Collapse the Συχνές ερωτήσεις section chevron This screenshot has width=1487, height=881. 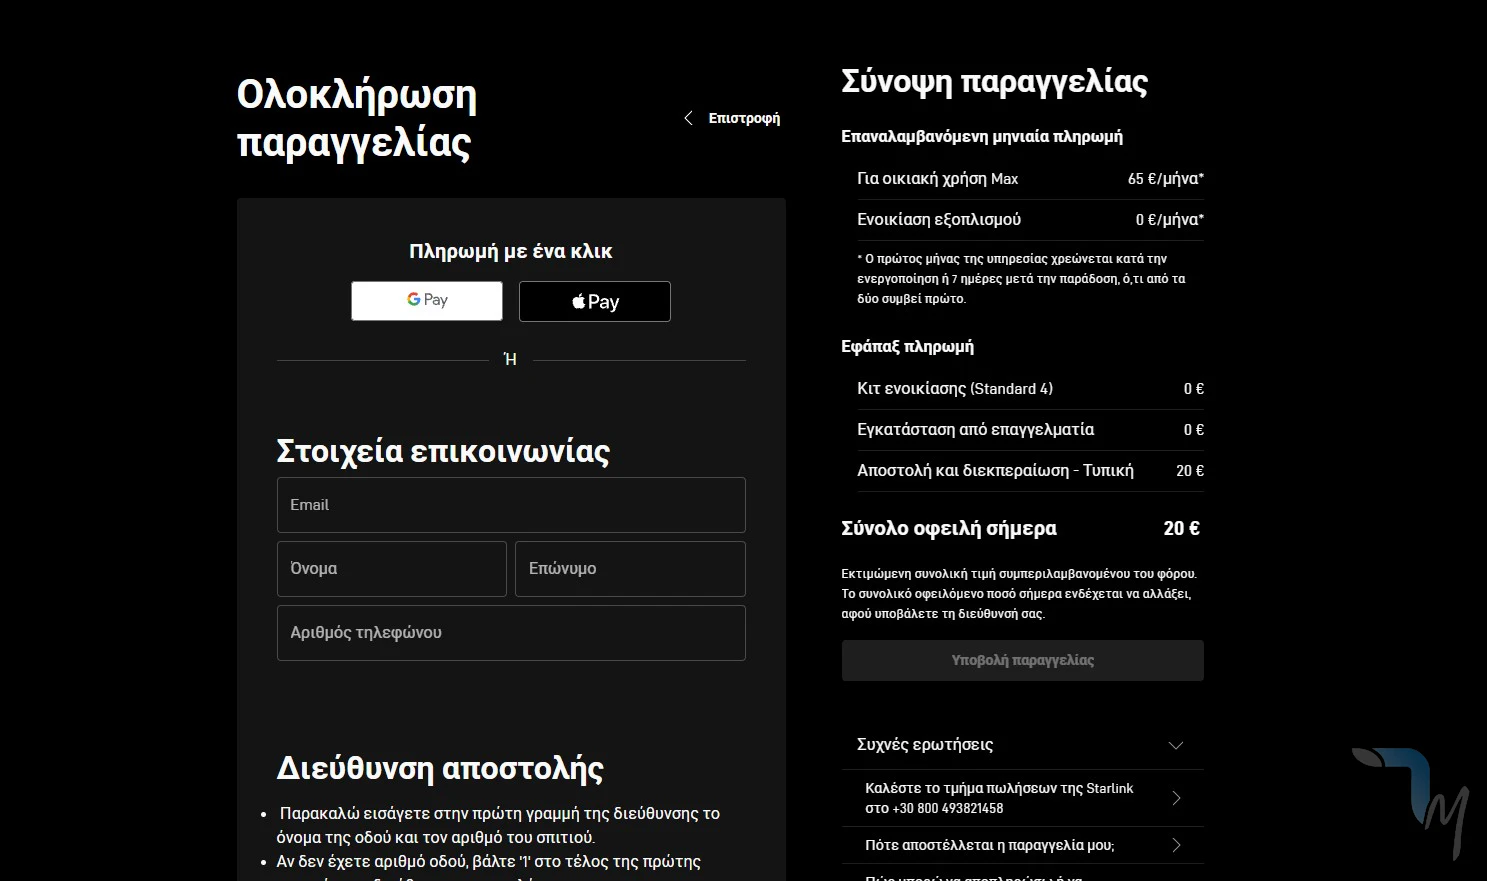click(x=1176, y=745)
